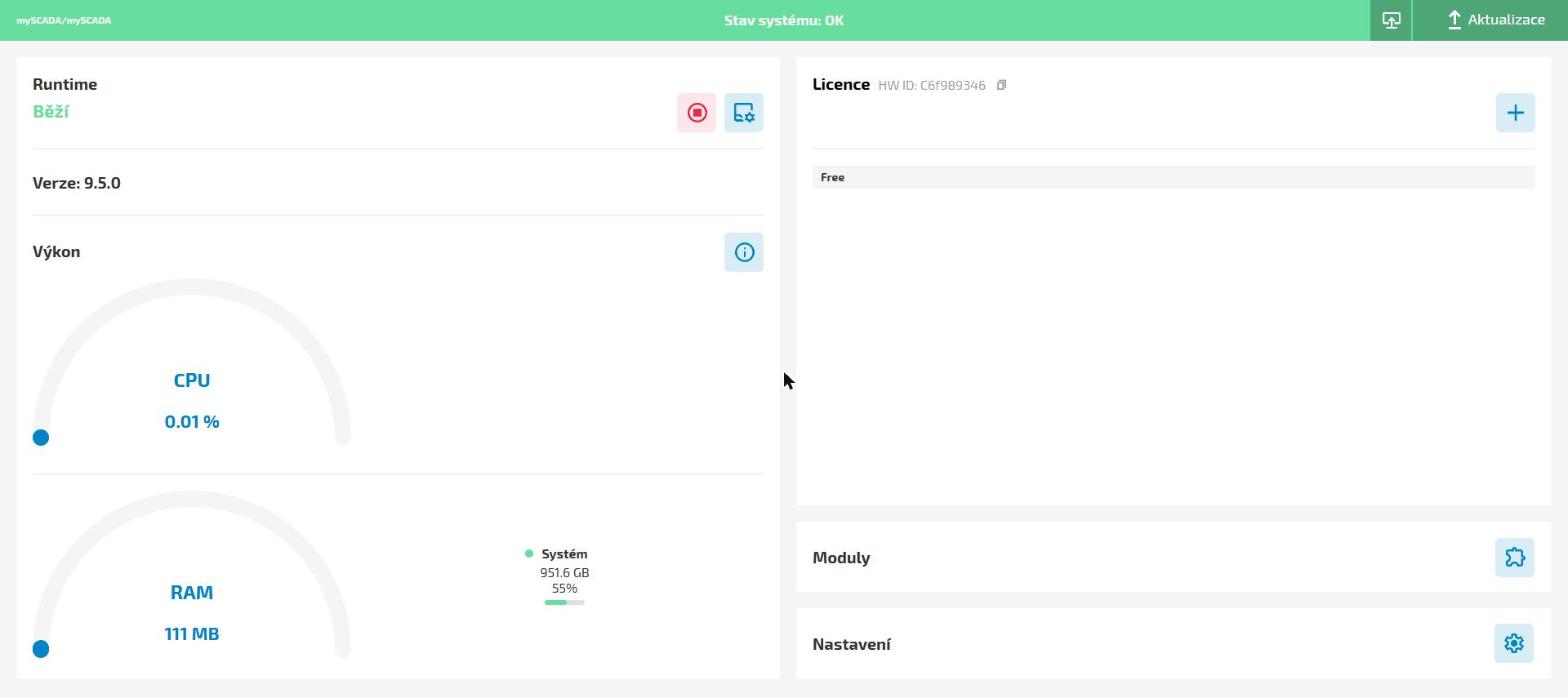Click the Výkon section heading
1568x698 pixels.
click(x=56, y=252)
